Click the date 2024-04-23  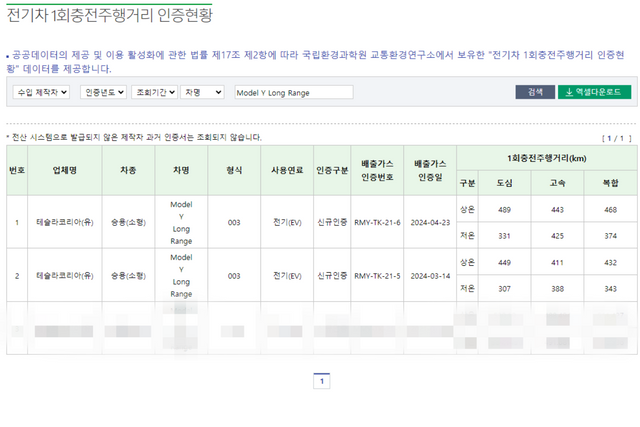coord(430,222)
